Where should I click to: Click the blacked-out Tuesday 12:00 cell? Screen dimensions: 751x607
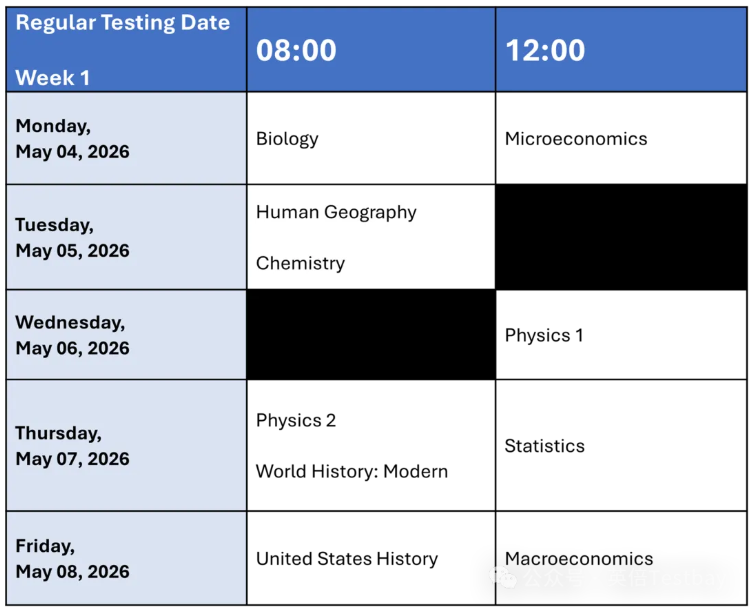(620, 238)
